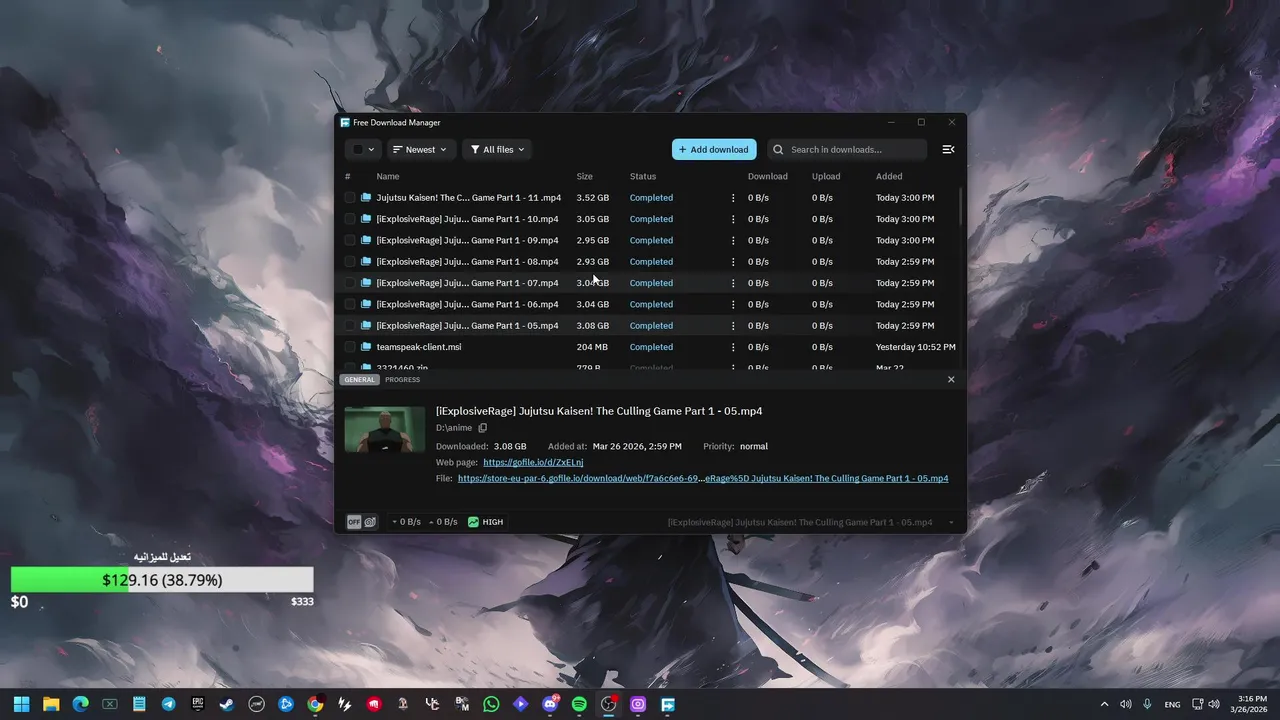
Task: Open three-dot menu for Part 1 - 10.mp4
Action: 733,219
